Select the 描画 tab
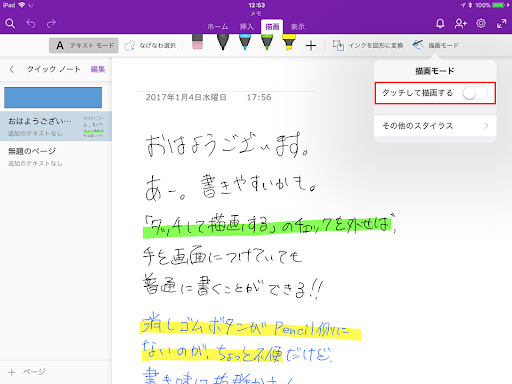Viewport: 512px width, 384px height. click(x=272, y=27)
